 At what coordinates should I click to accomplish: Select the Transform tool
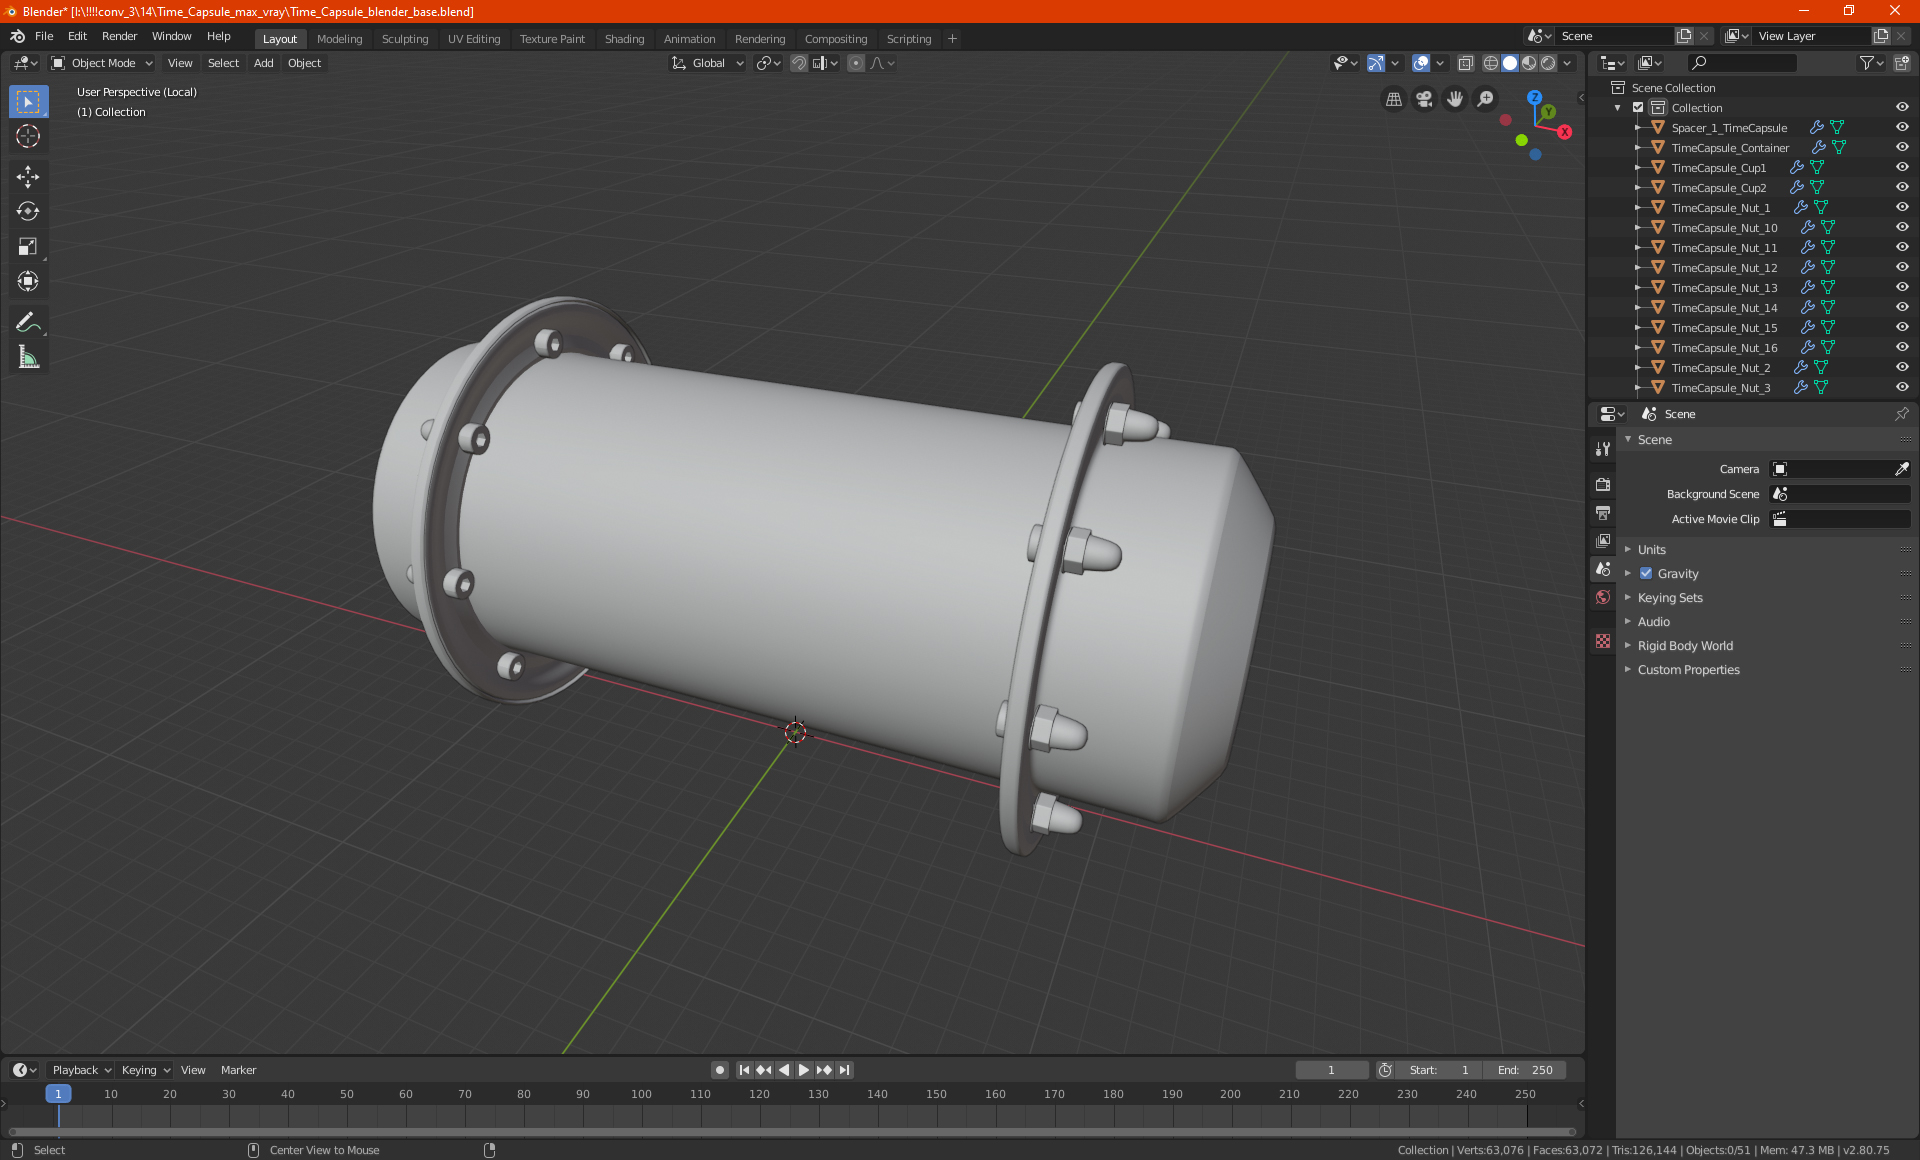point(28,281)
